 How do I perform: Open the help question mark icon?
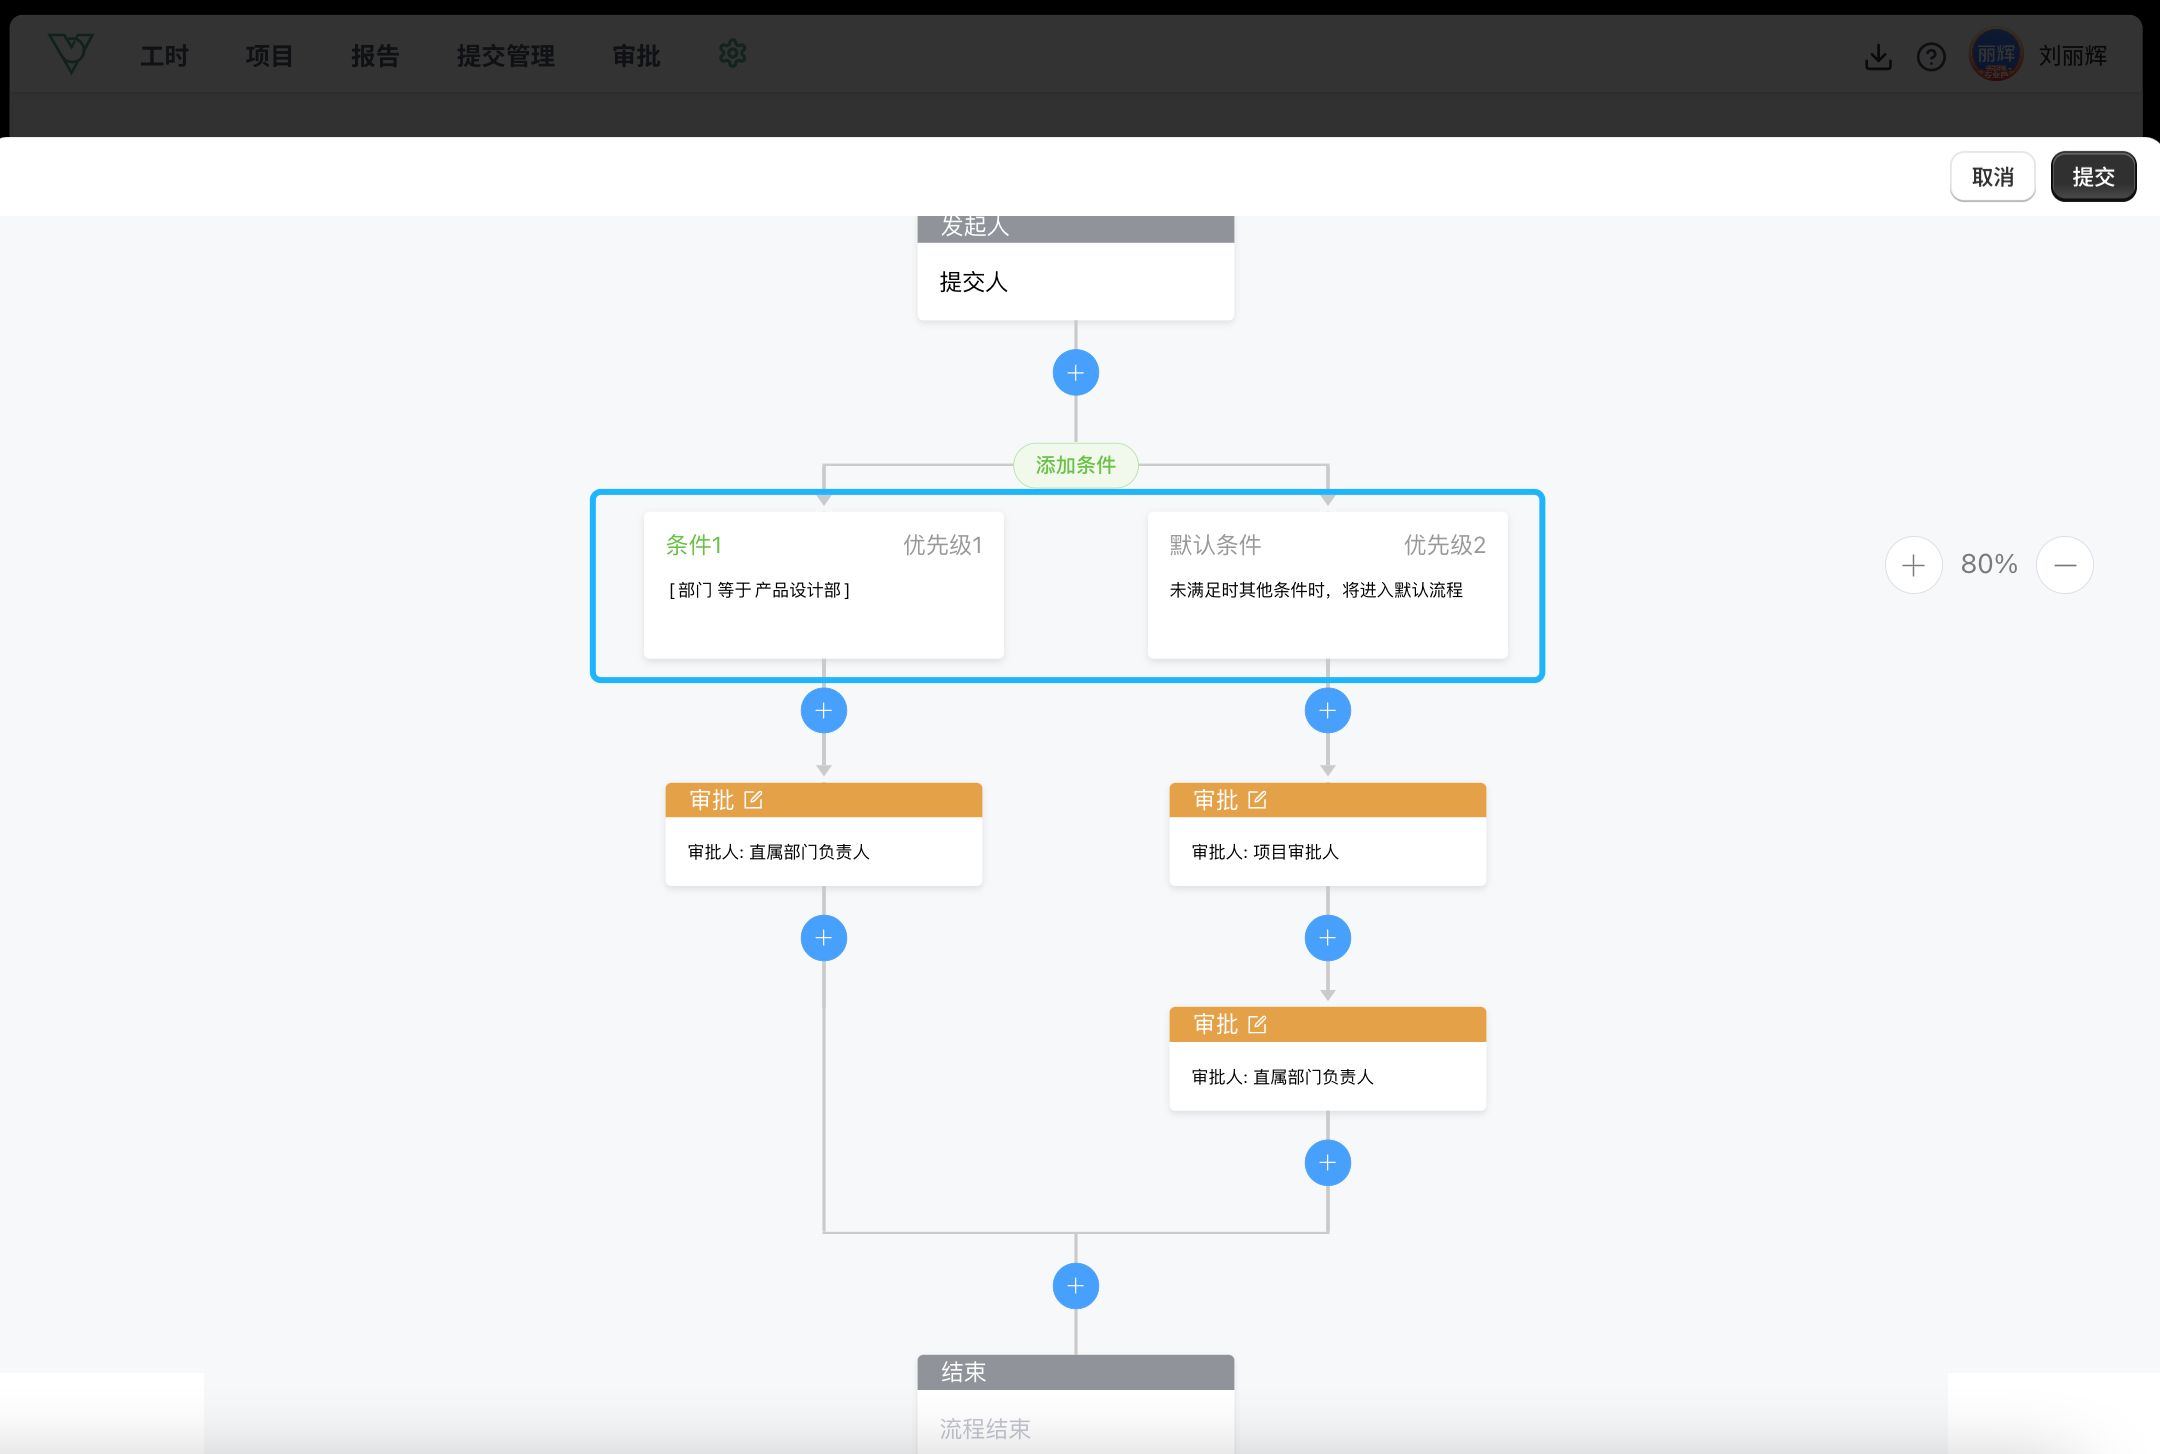pyautogui.click(x=1931, y=57)
